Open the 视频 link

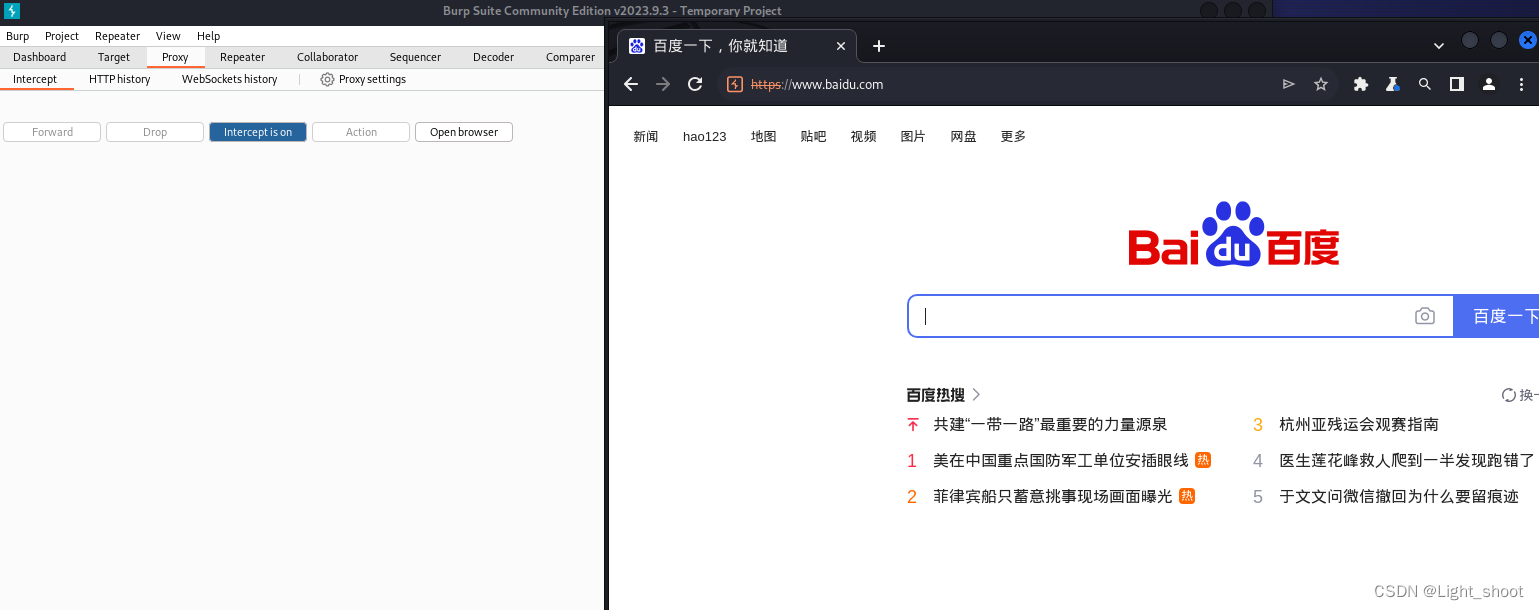864,136
